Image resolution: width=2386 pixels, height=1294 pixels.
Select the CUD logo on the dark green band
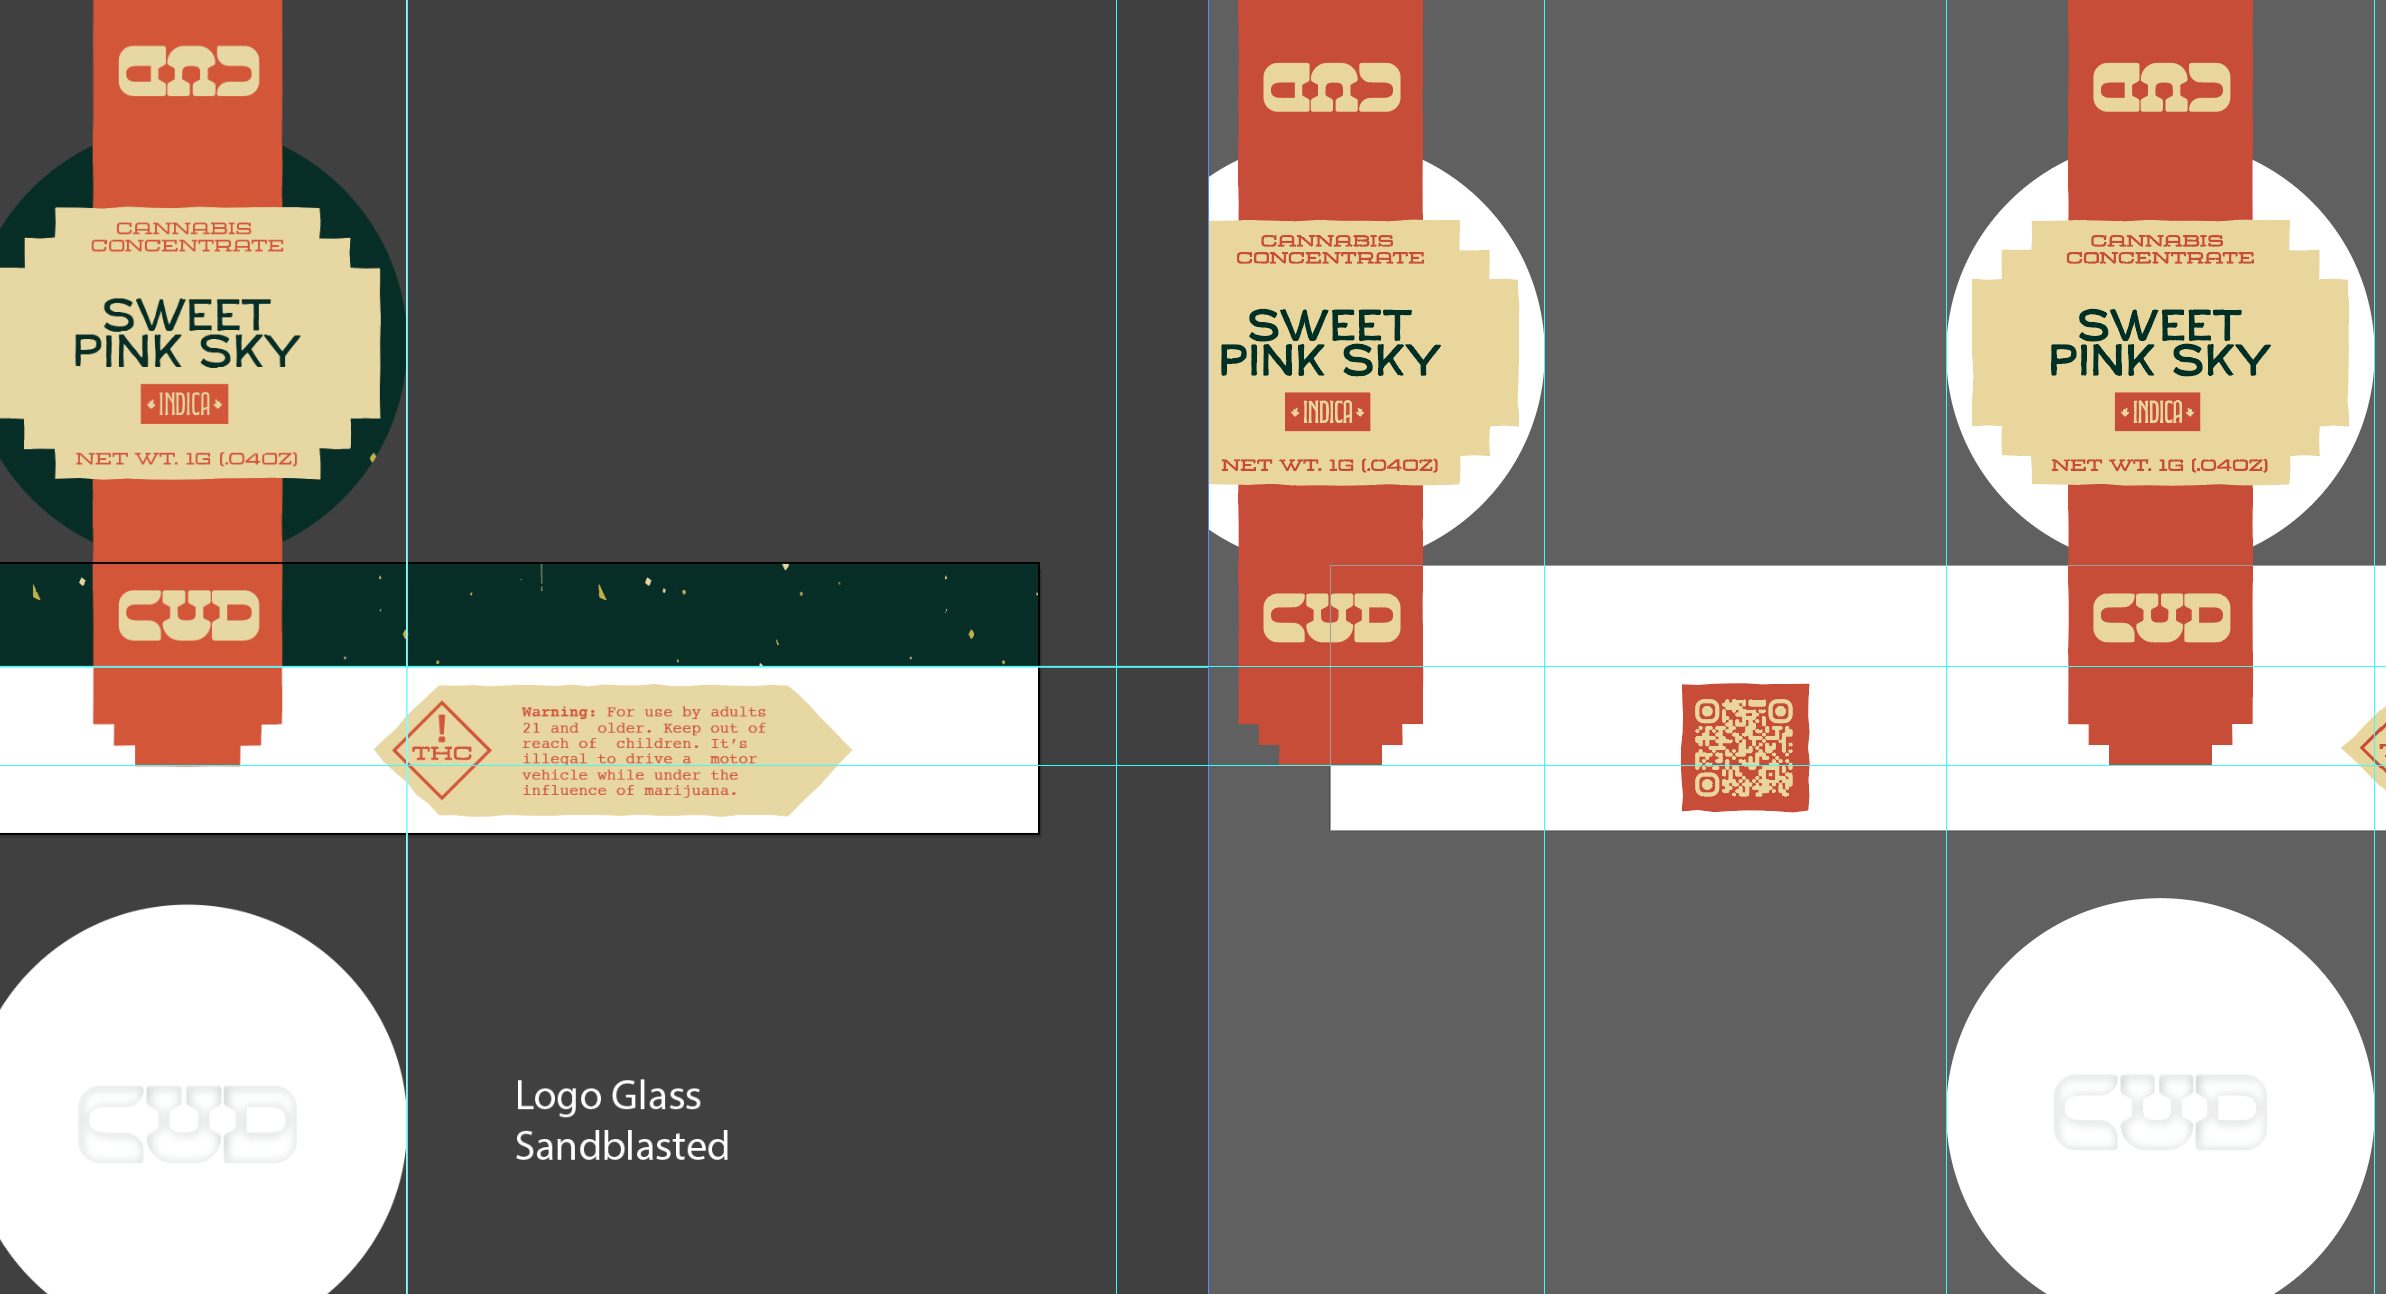point(189,615)
